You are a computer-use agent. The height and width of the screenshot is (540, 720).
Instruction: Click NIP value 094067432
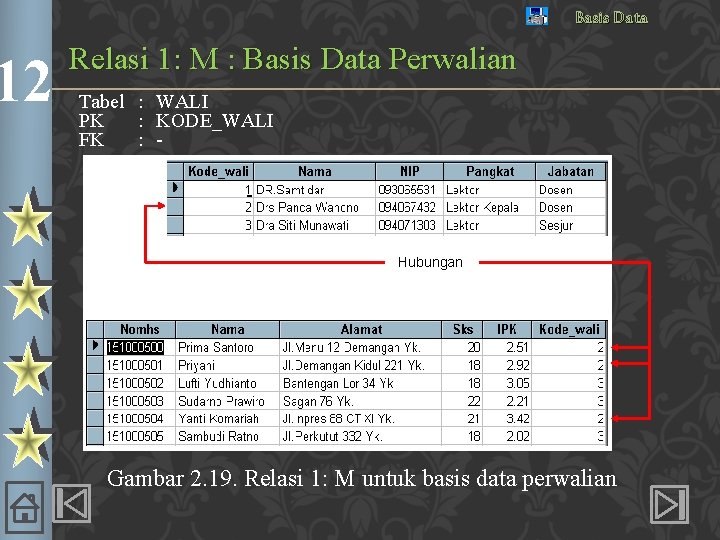(x=407, y=208)
